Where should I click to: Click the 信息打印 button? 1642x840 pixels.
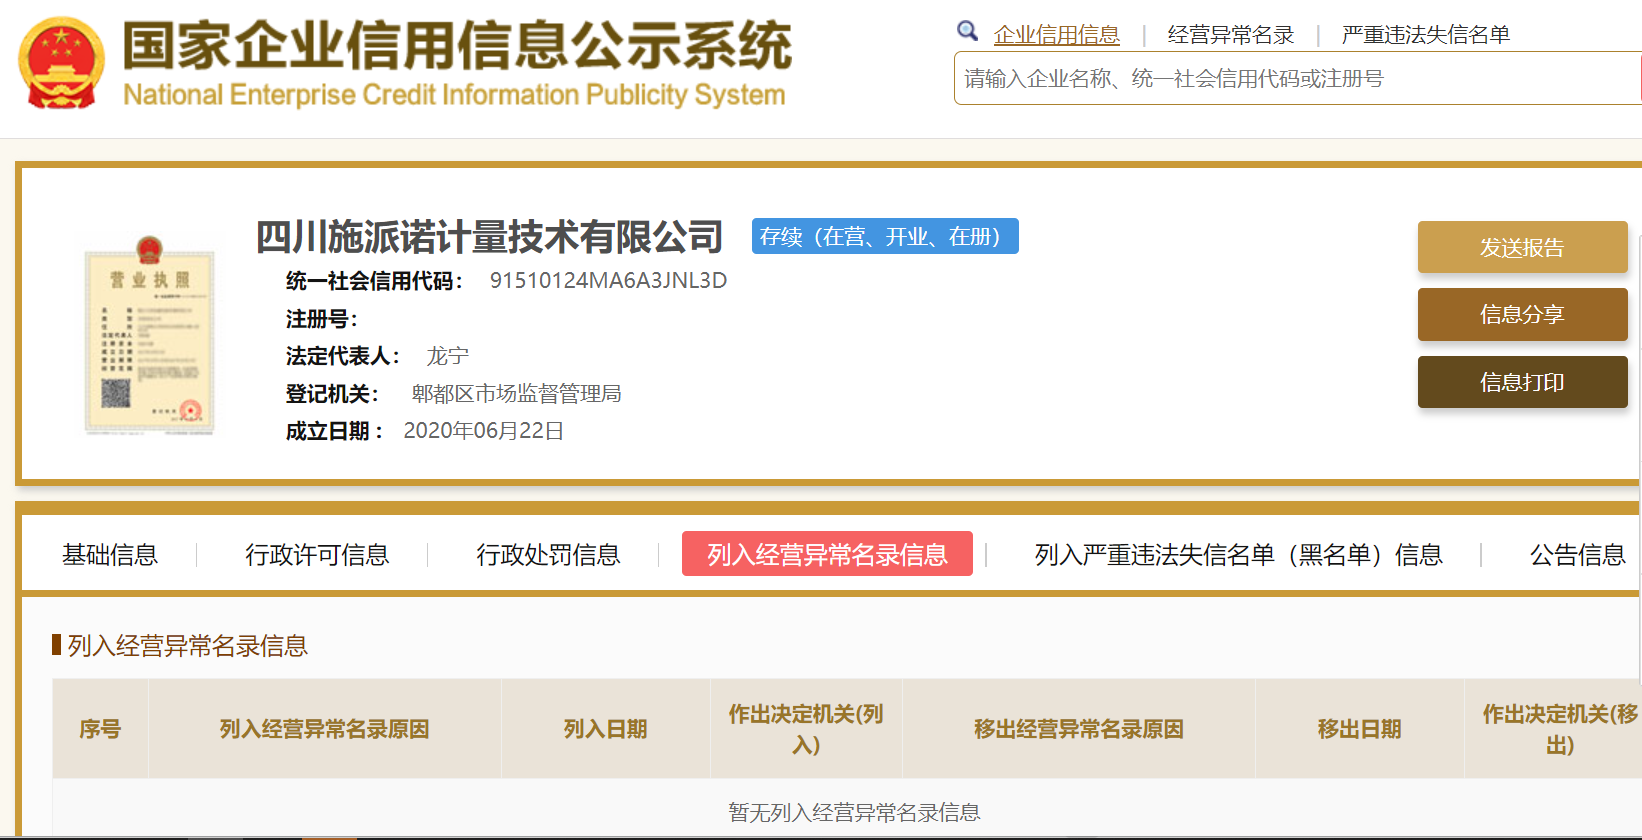coord(1522,382)
